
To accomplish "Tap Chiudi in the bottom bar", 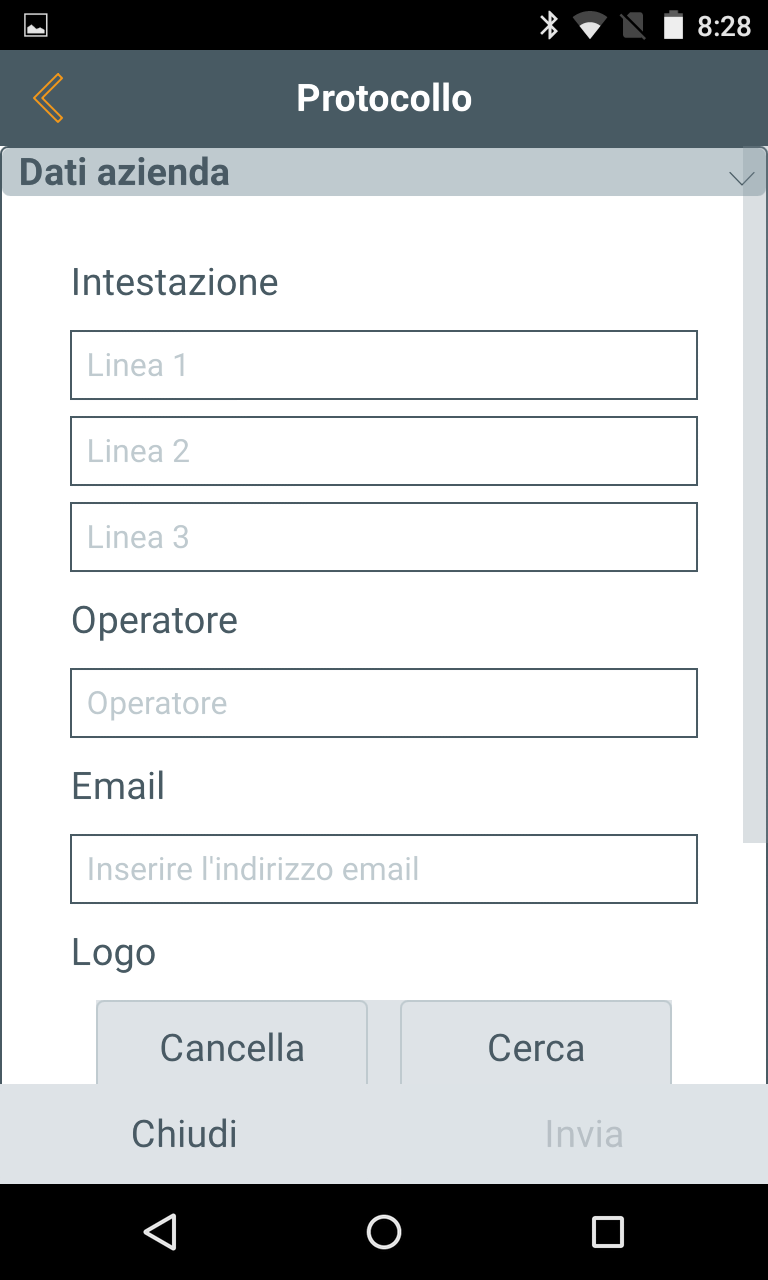I will (x=185, y=1134).
